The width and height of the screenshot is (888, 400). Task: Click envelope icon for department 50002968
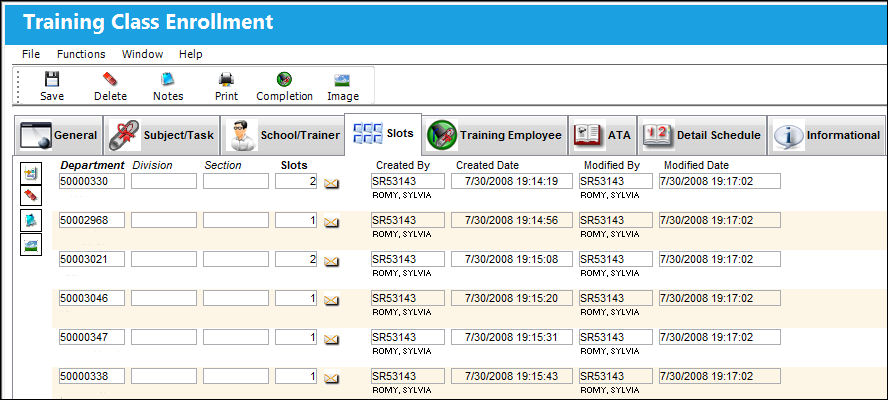[x=331, y=223]
